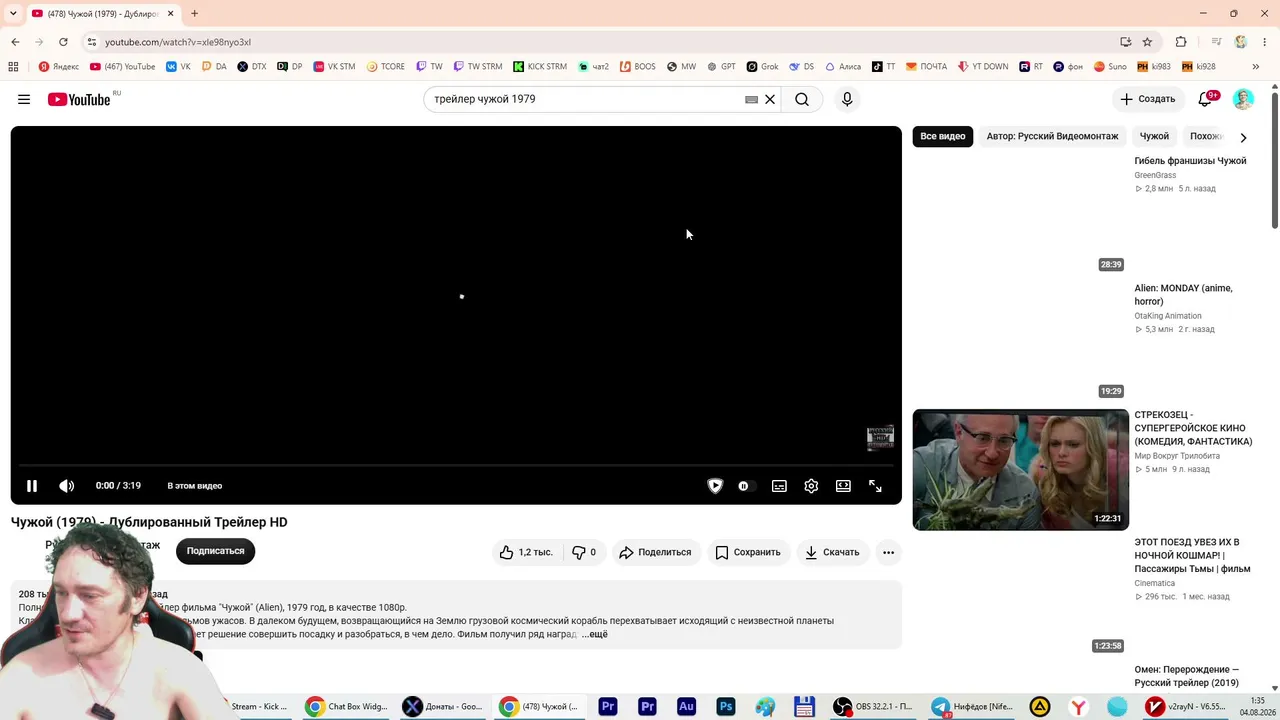
Task: Open 'Омен: Перерождение' trailer video
Action: point(1186,676)
